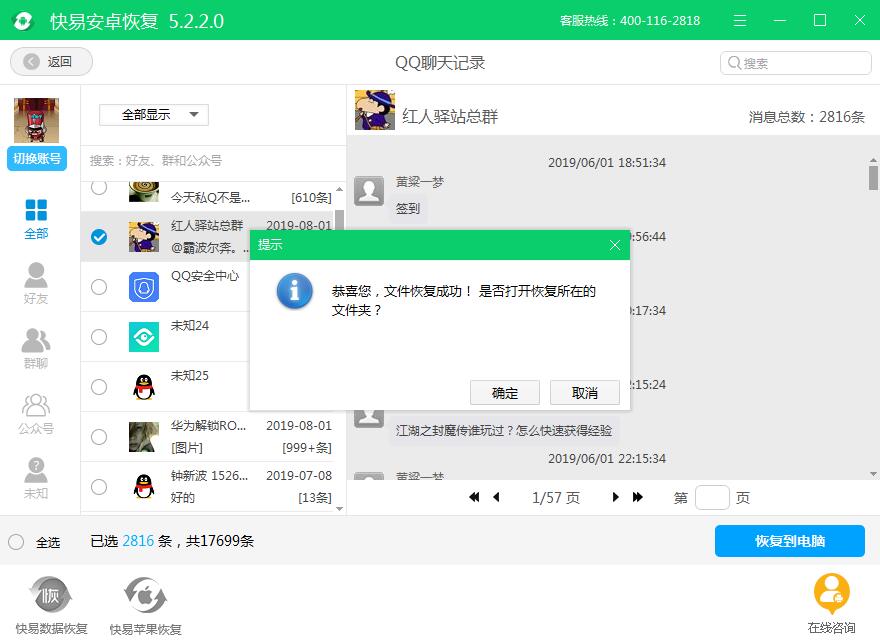
Task: Click the 2019/06/01 18:51:34 timestamp
Action: pyautogui.click(x=607, y=162)
